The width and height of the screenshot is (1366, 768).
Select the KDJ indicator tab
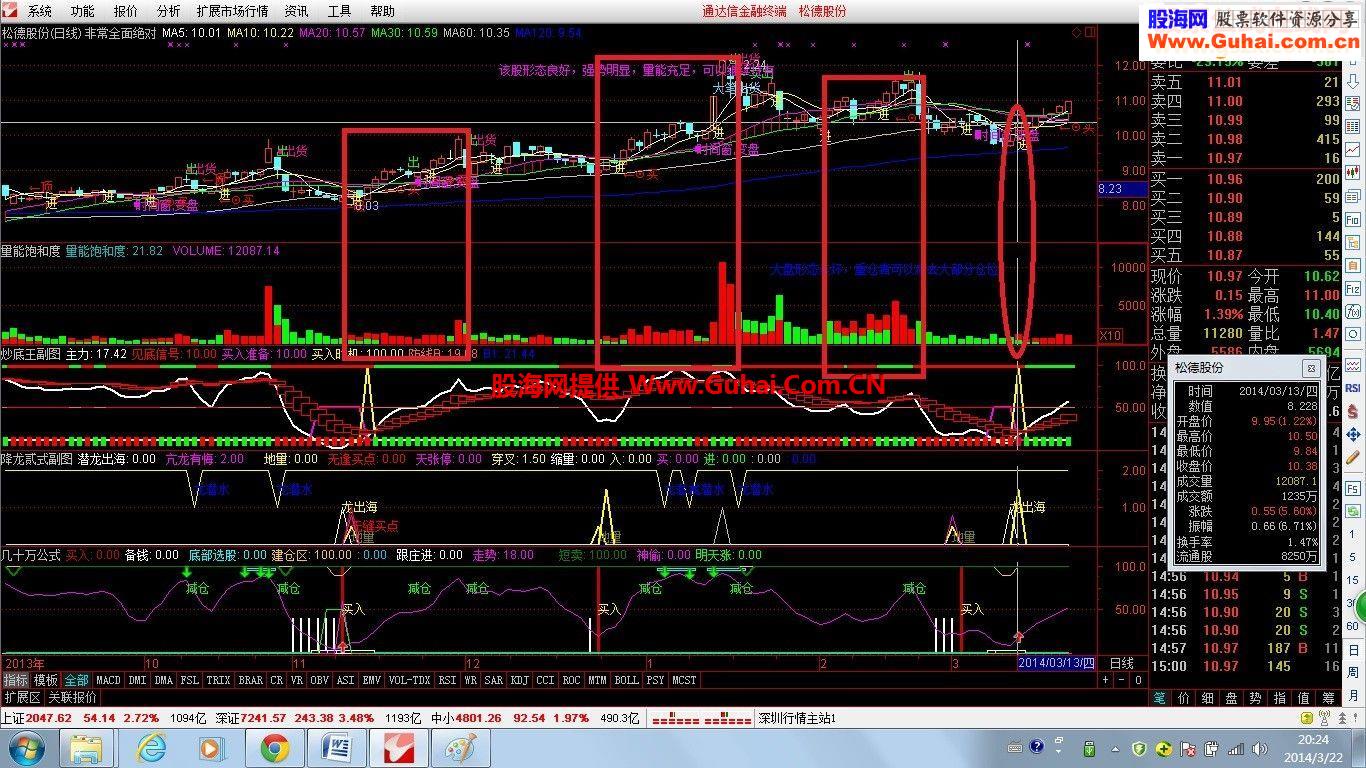pos(519,680)
